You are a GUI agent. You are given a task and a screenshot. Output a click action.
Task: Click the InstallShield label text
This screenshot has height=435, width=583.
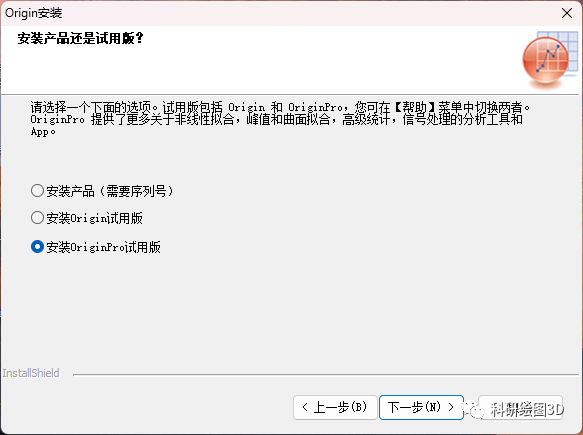coord(31,373)
